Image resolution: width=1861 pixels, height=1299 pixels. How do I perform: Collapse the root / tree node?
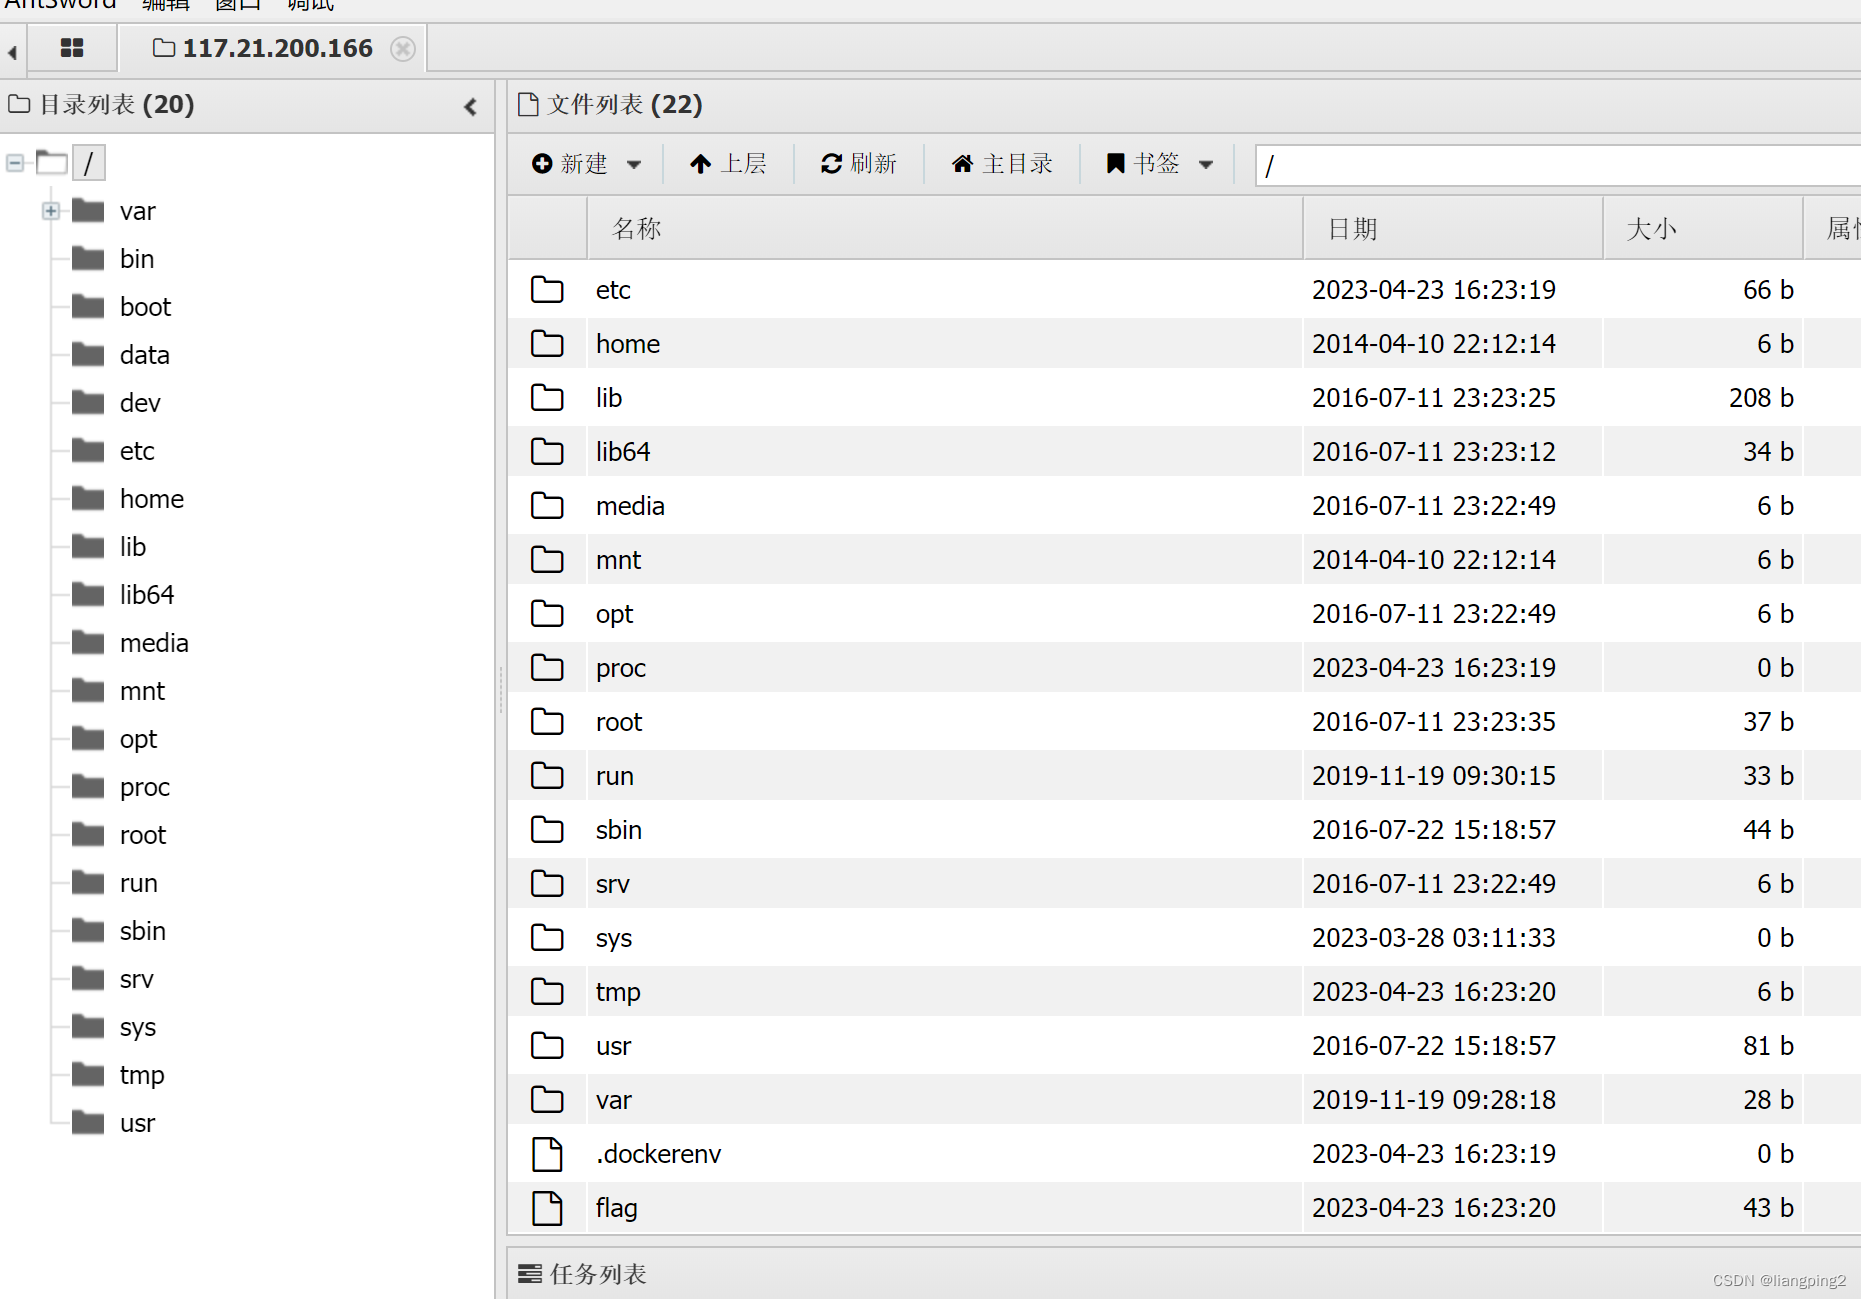pos(15,162)
